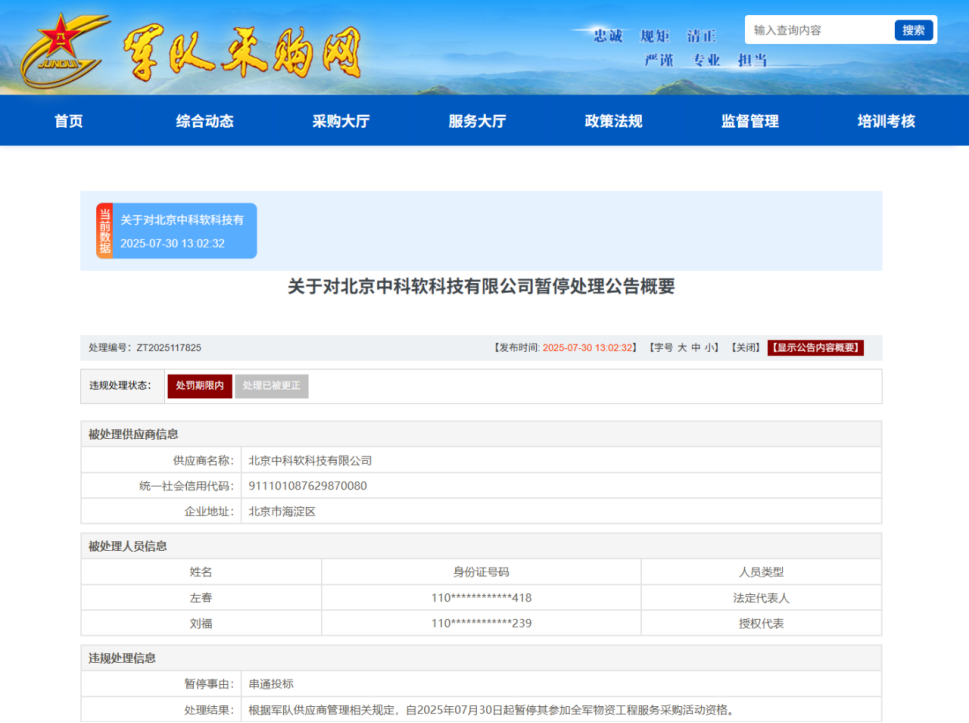This screenshot has height=723, width=969.
Task: Click the 串通投标 suspension reason
Action: click(271, 684)
